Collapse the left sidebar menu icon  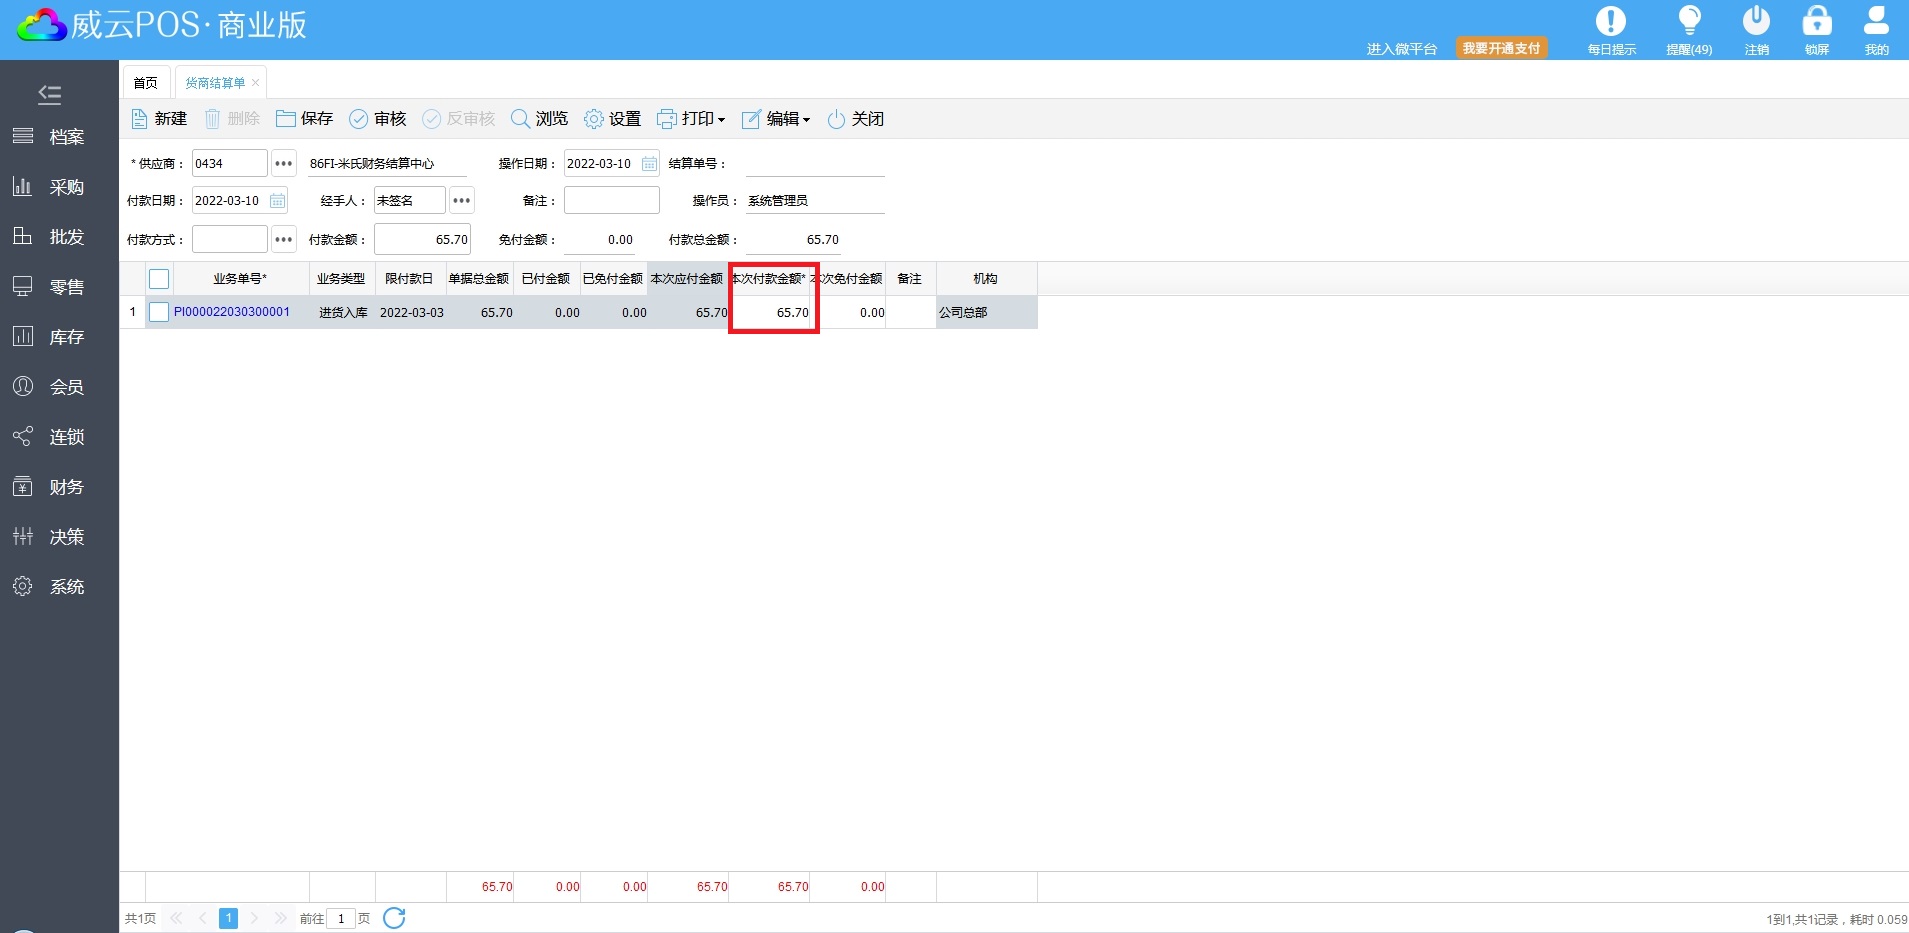pos(49,94)
